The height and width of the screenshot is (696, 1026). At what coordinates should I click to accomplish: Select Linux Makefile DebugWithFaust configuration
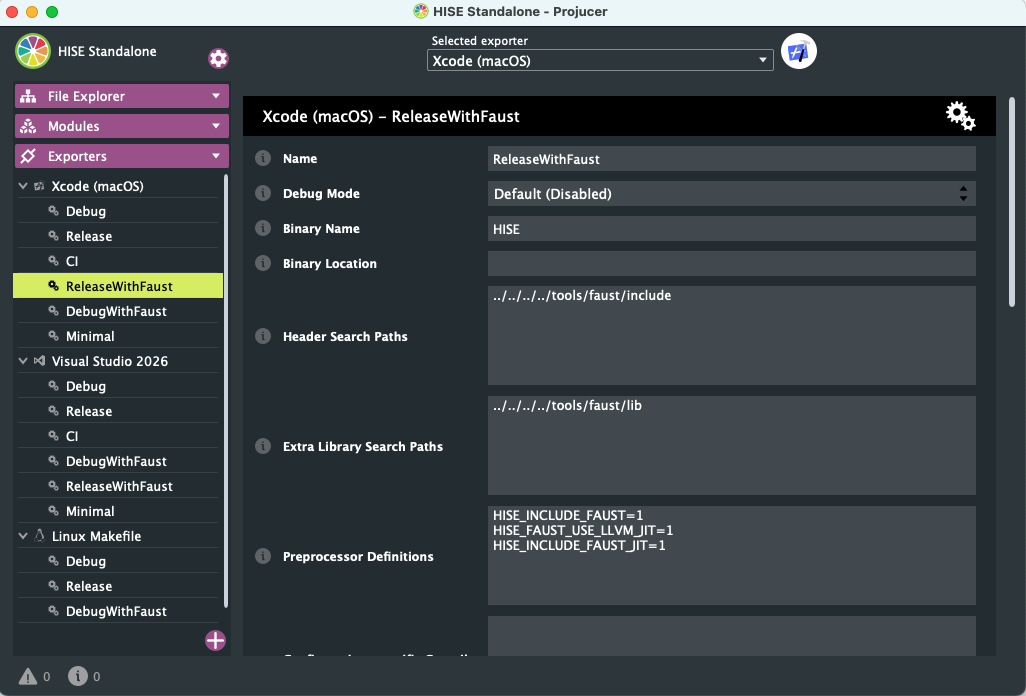[118, 611]
